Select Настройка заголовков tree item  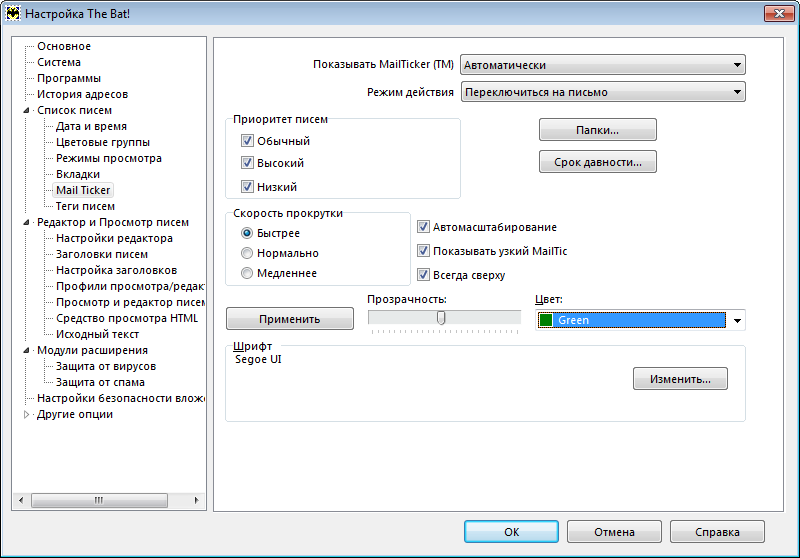[116, 270]
